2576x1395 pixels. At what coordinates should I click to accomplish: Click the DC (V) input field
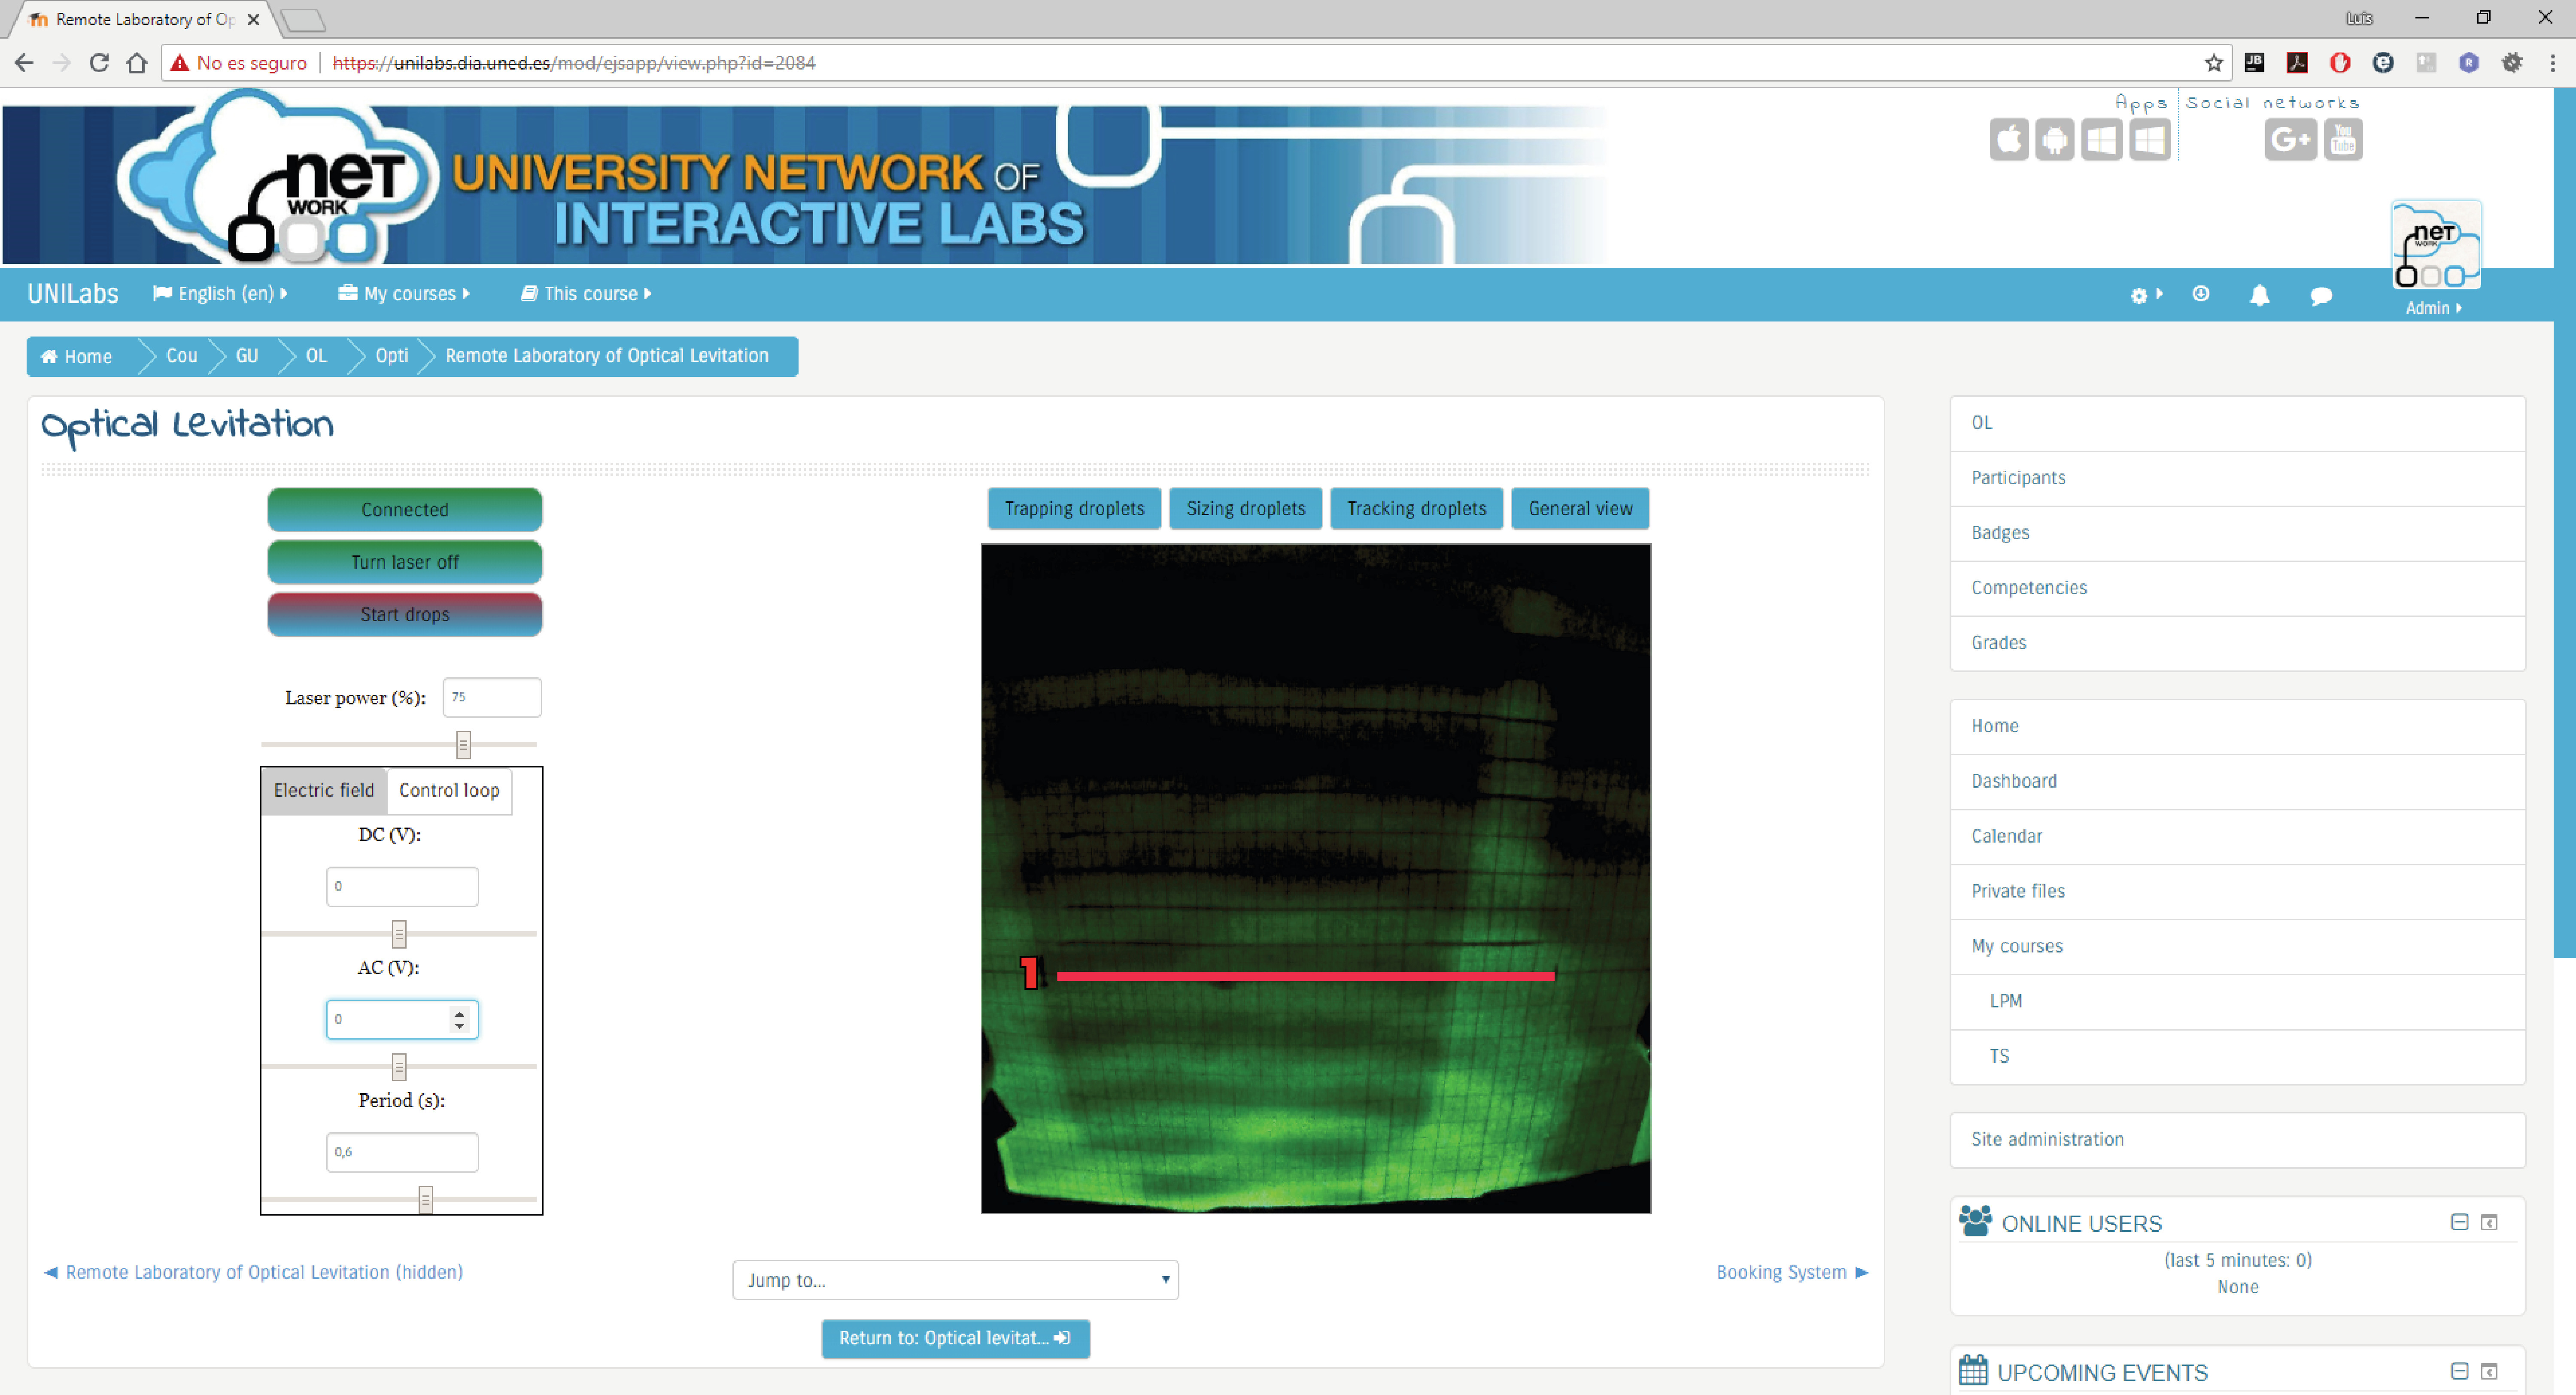click(x=402, y=887)
